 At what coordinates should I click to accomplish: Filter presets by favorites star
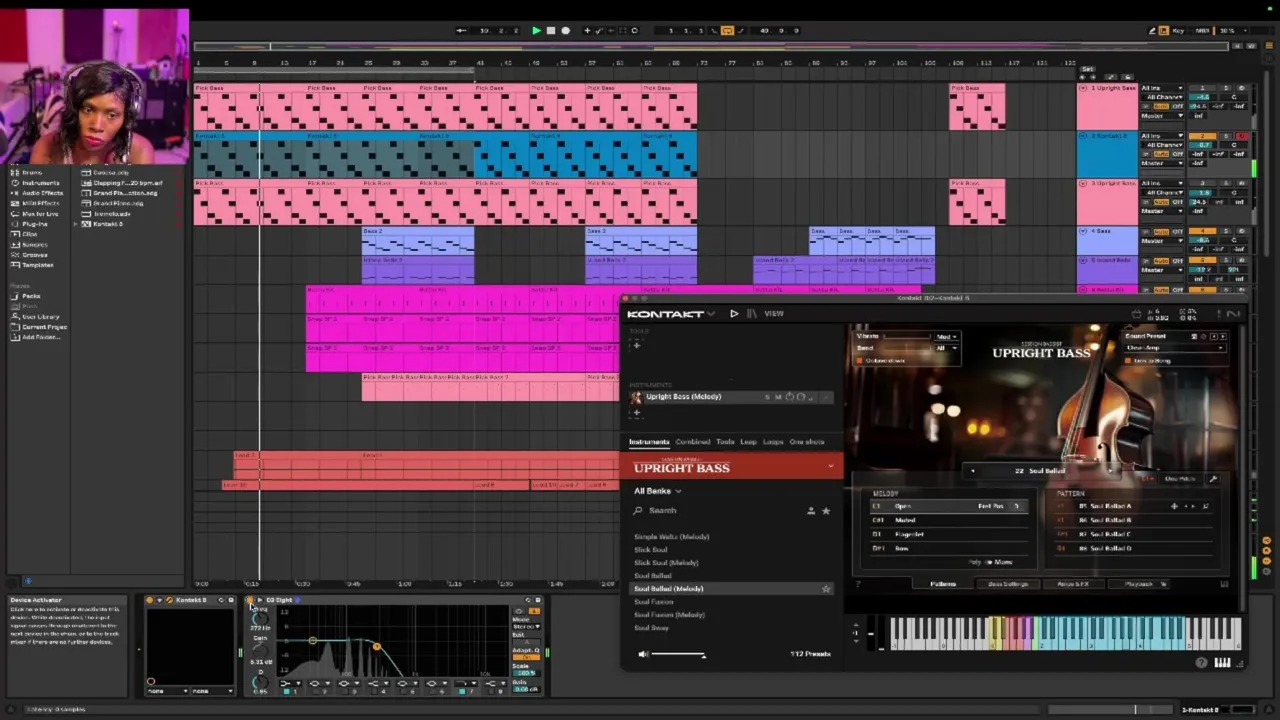(826, 511)
